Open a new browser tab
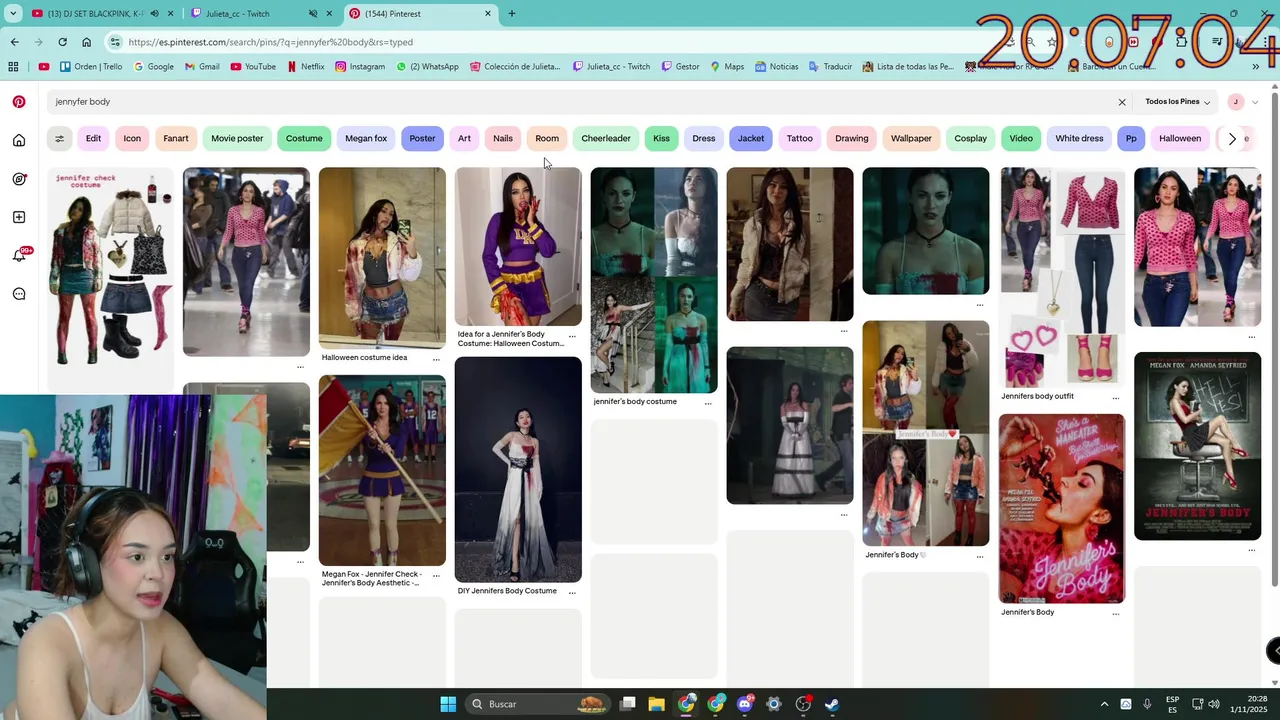 click(x=512, y=14)
